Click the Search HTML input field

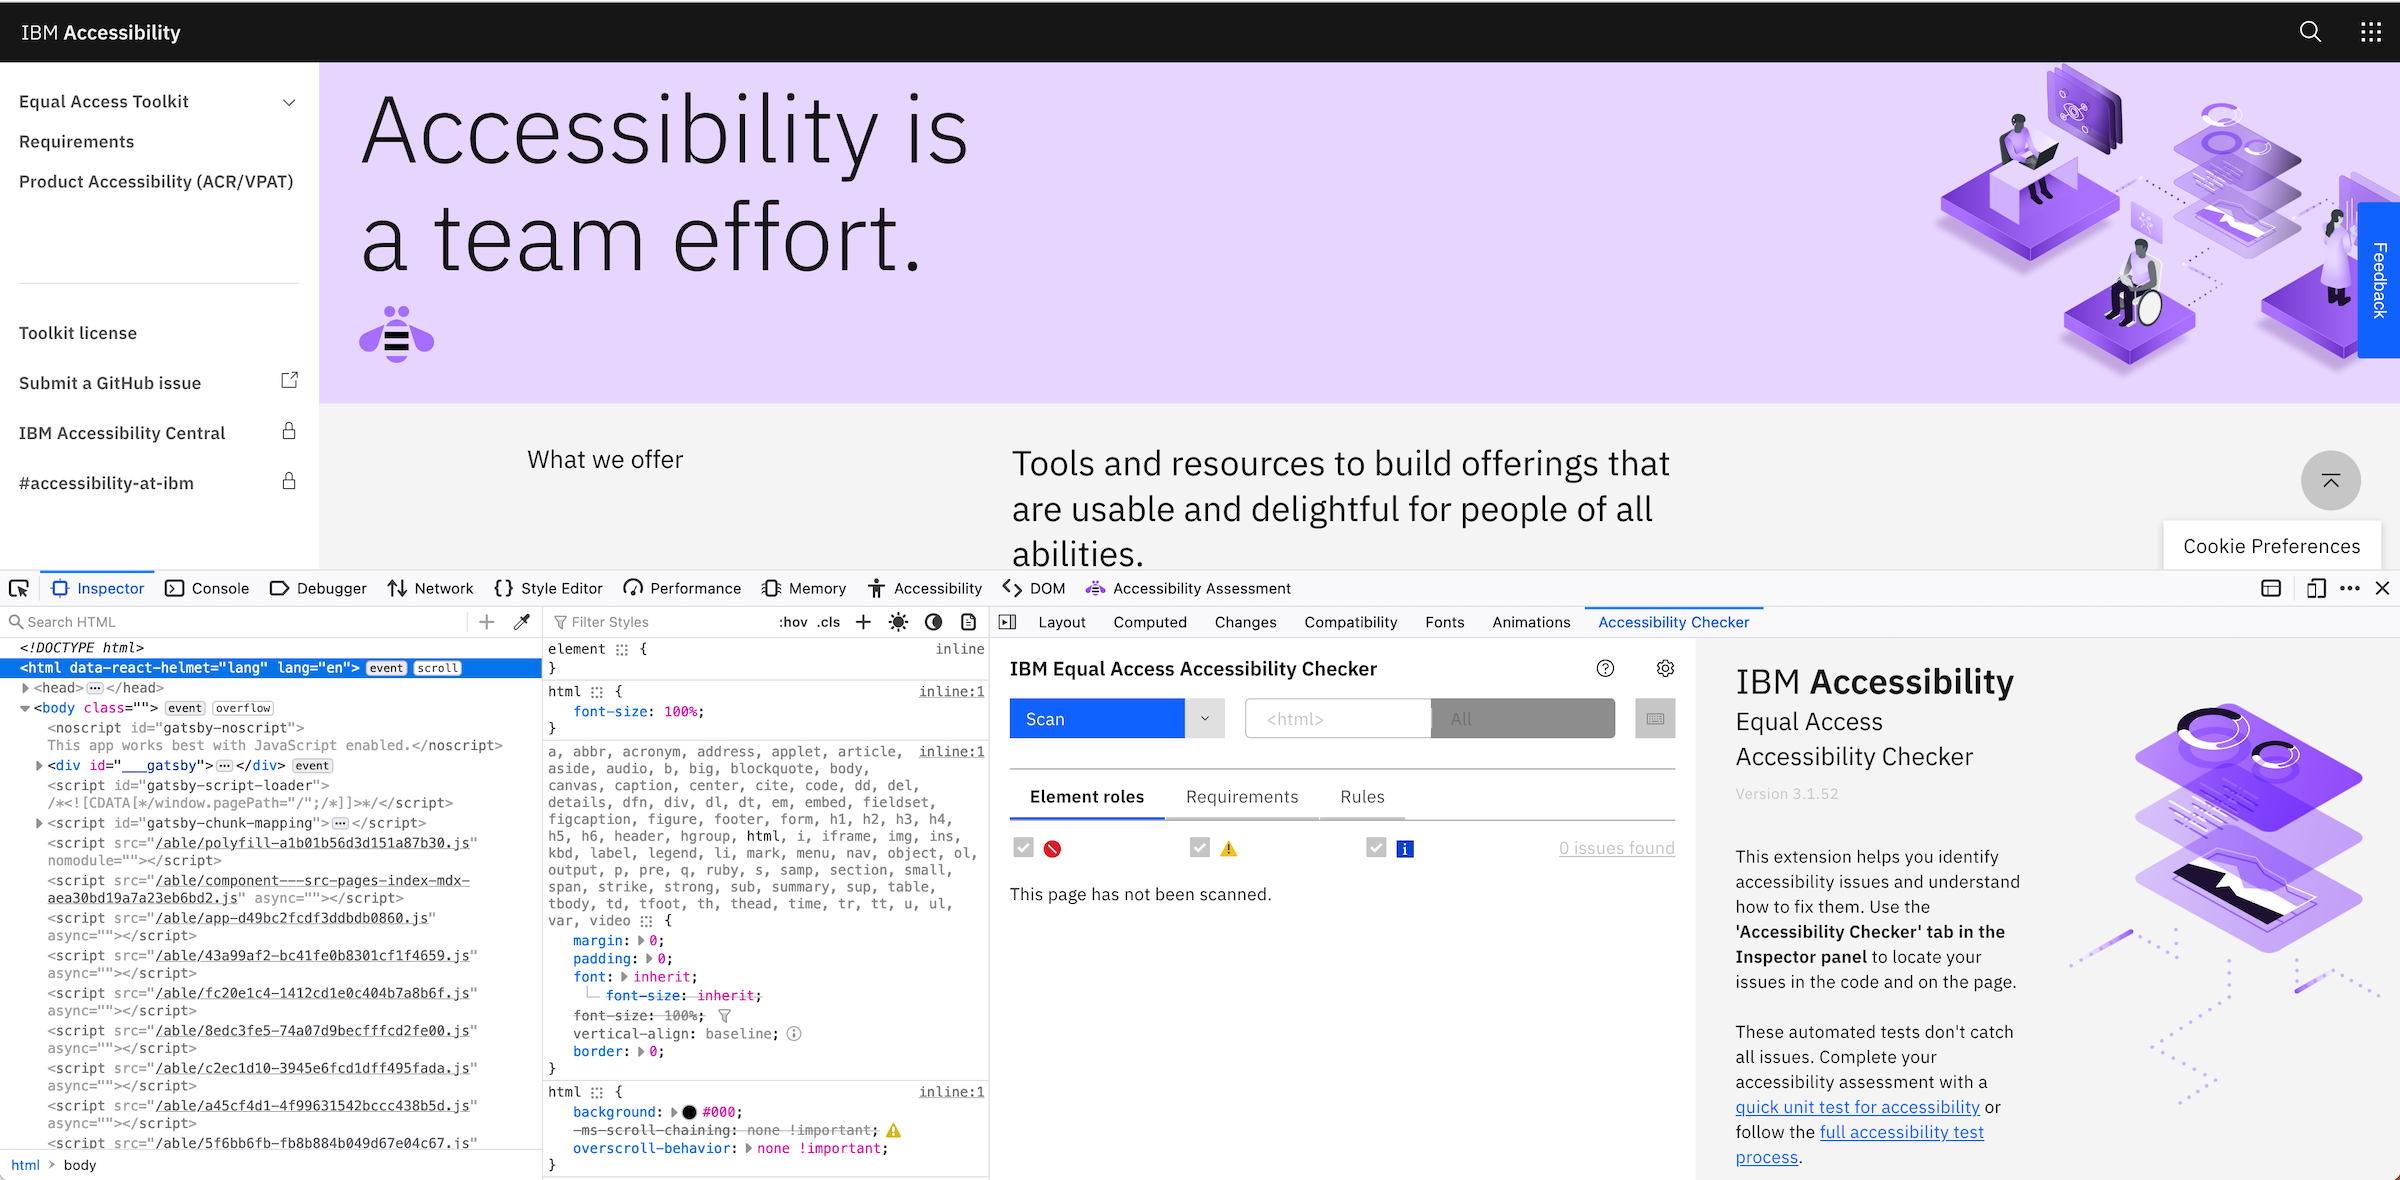tap(237, 620)
